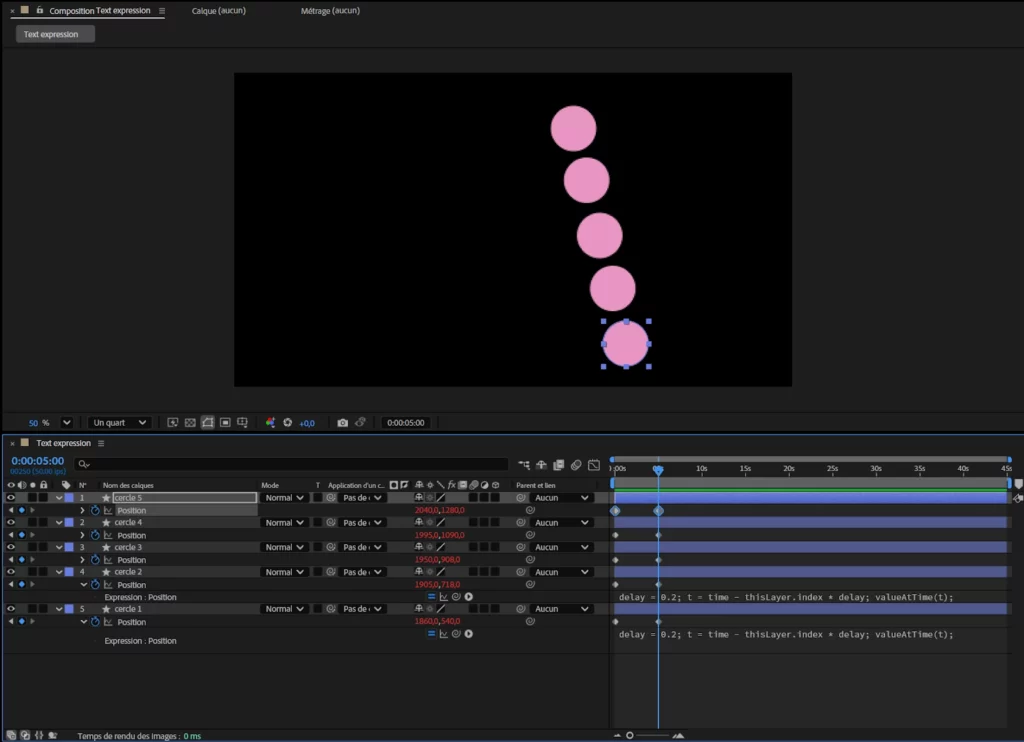The image size is (1024, 742).
Task: Toggle the shy layers switch icon
Action: [541, 464]
